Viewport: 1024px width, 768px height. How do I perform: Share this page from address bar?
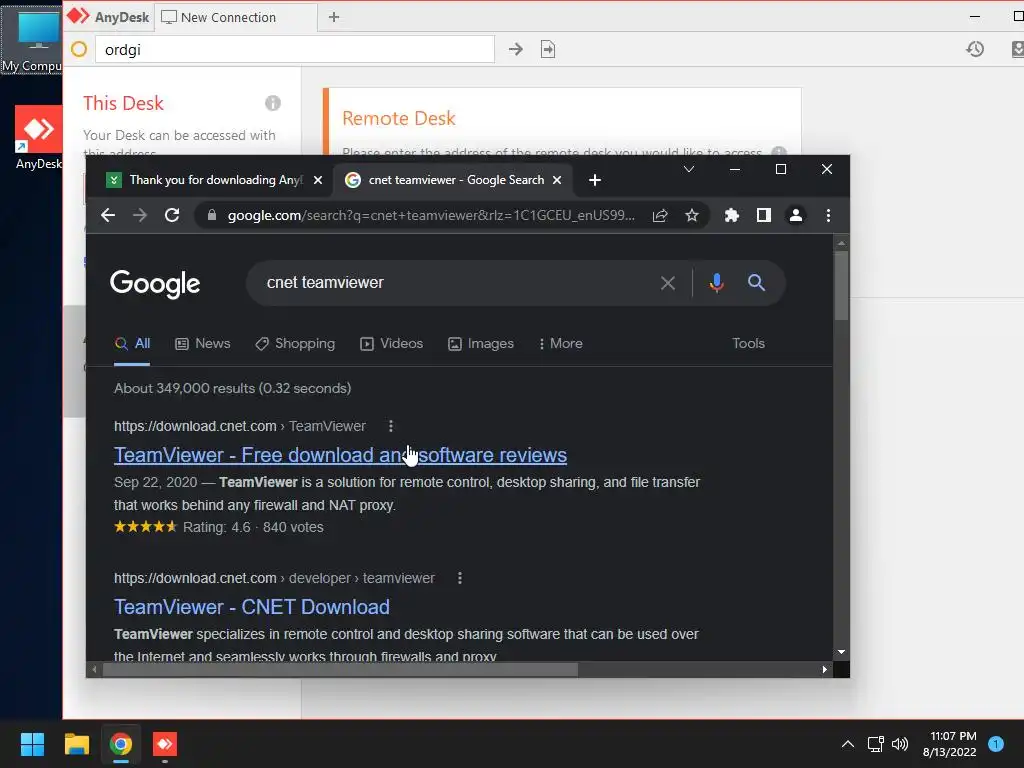click(660, 216)
